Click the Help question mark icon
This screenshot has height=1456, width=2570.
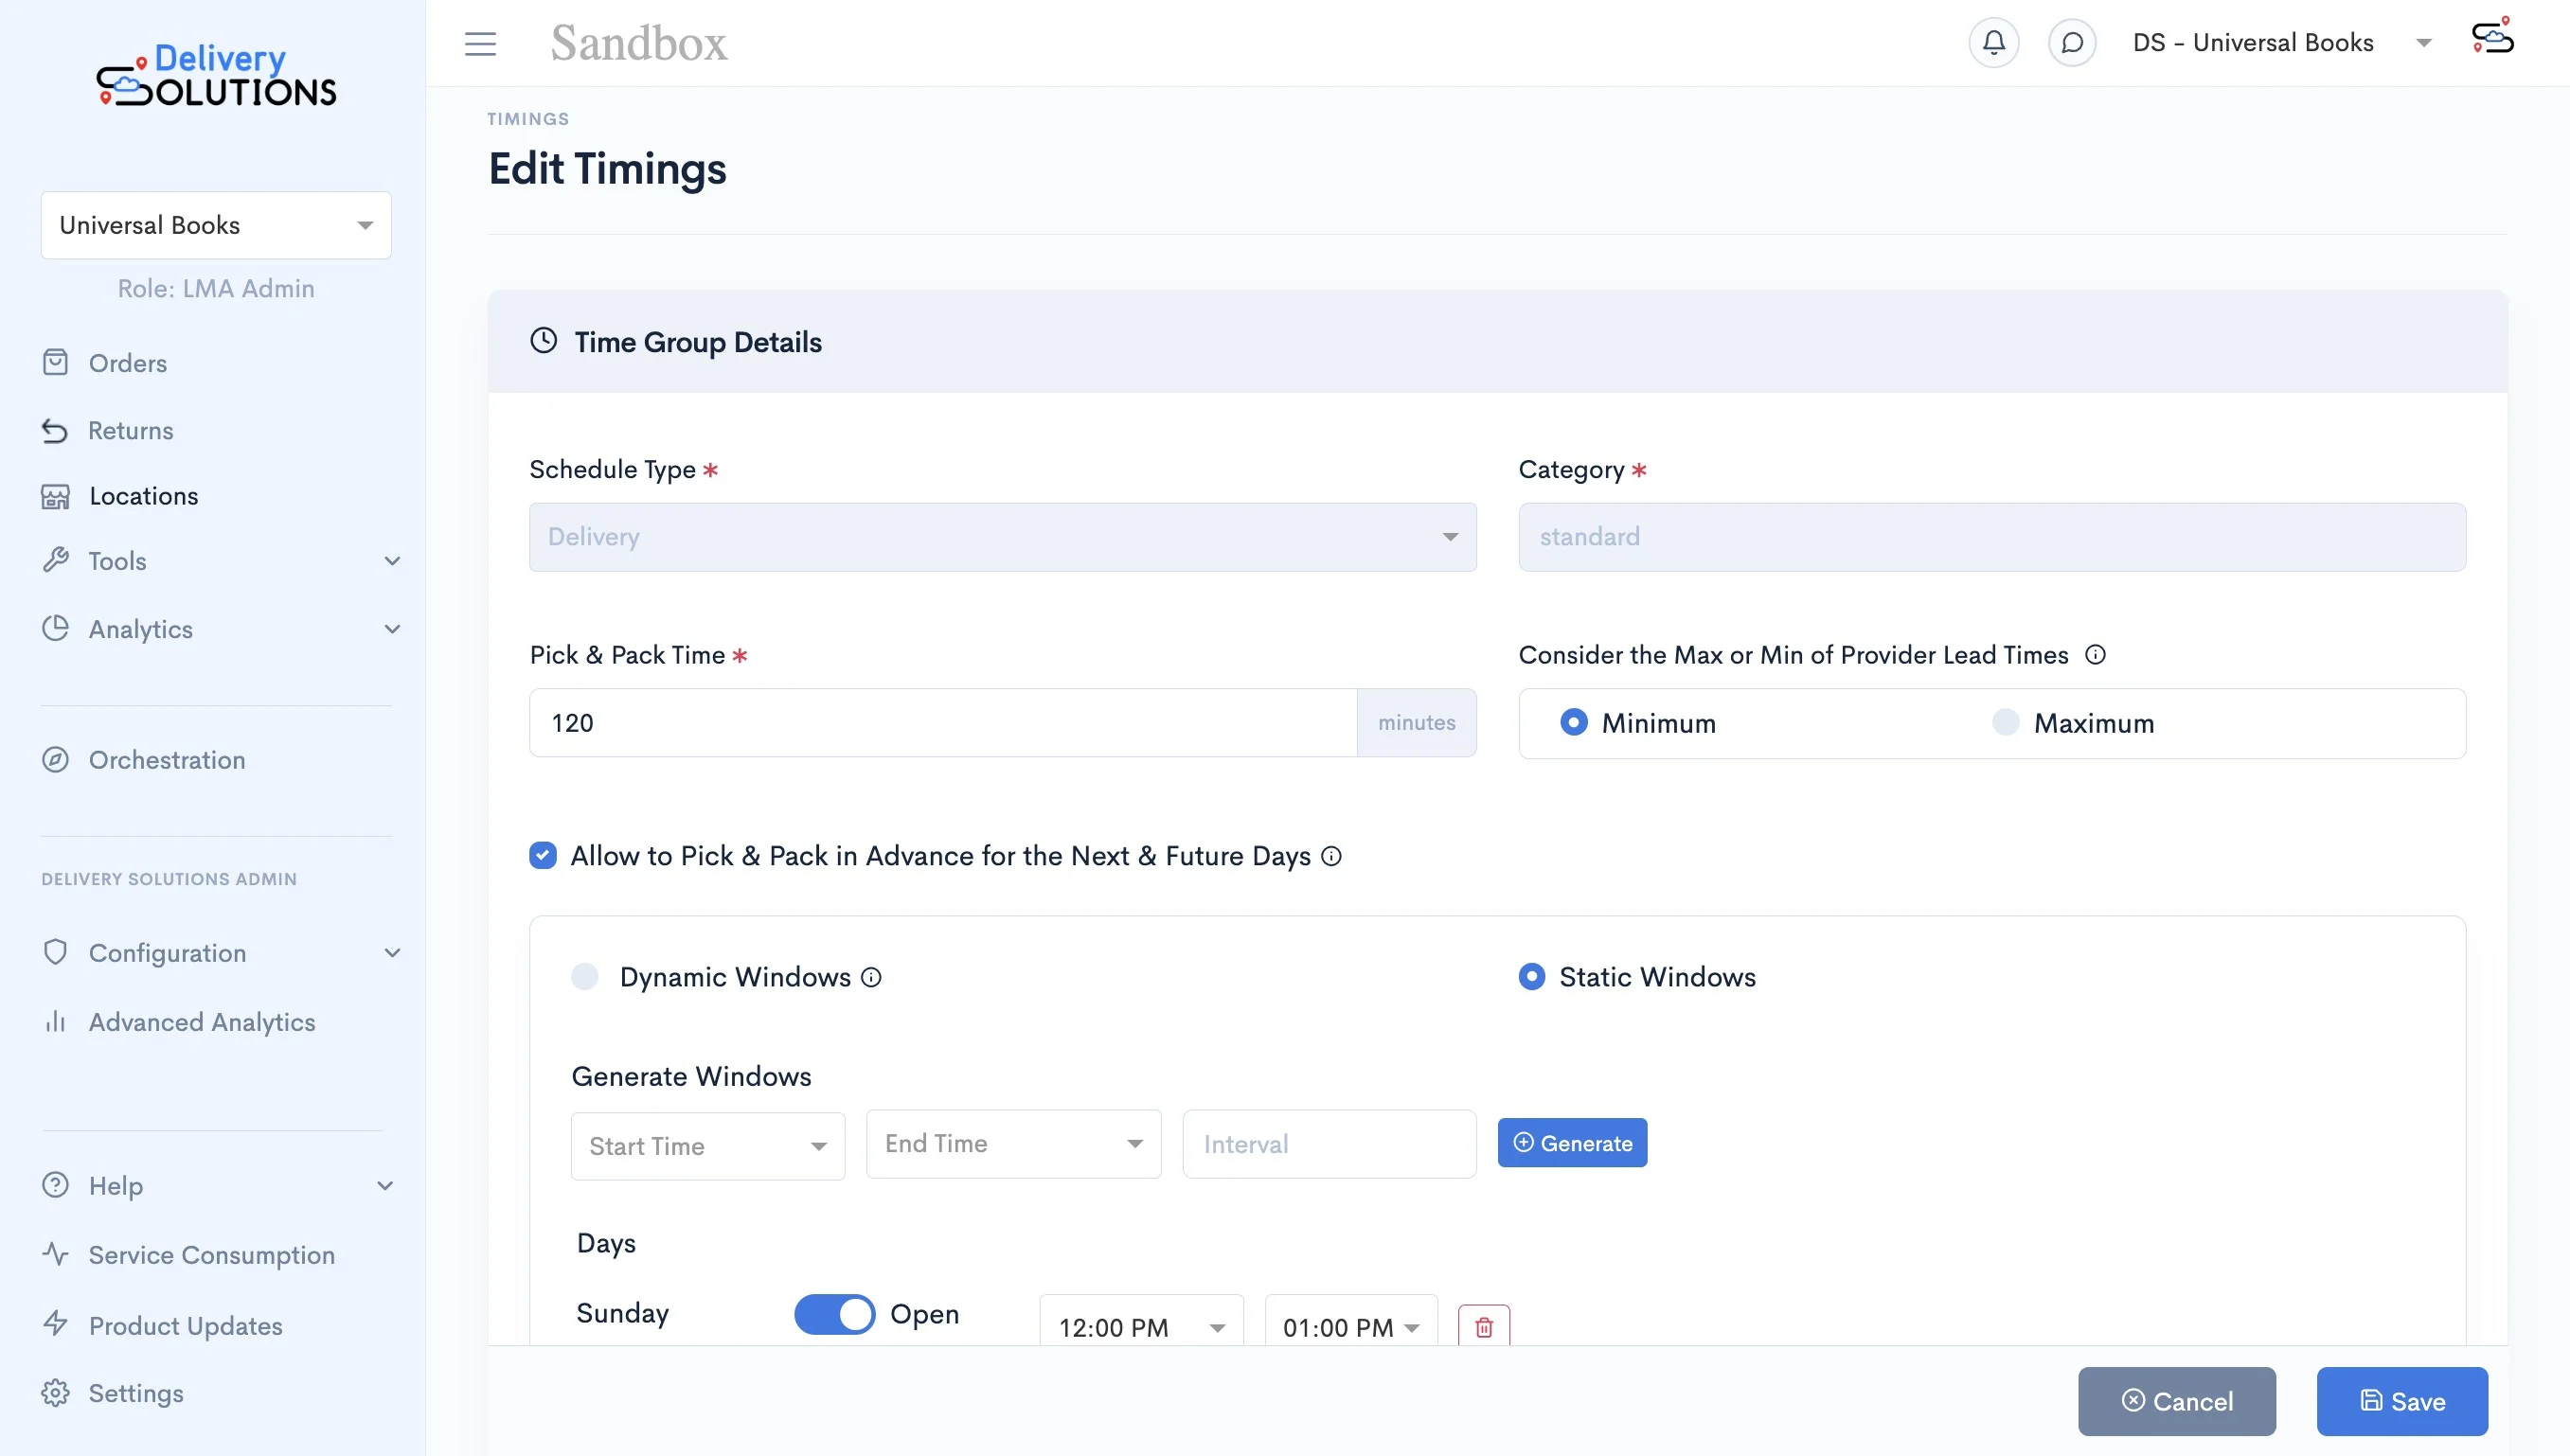[x=55, y=1185]
